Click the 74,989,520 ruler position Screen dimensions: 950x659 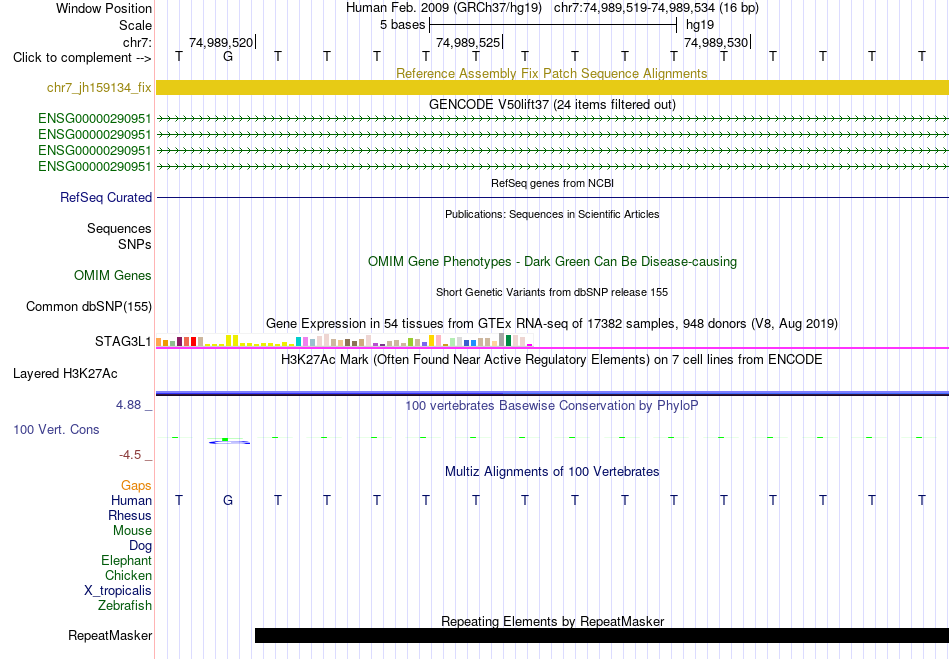(x=221, y=42)
